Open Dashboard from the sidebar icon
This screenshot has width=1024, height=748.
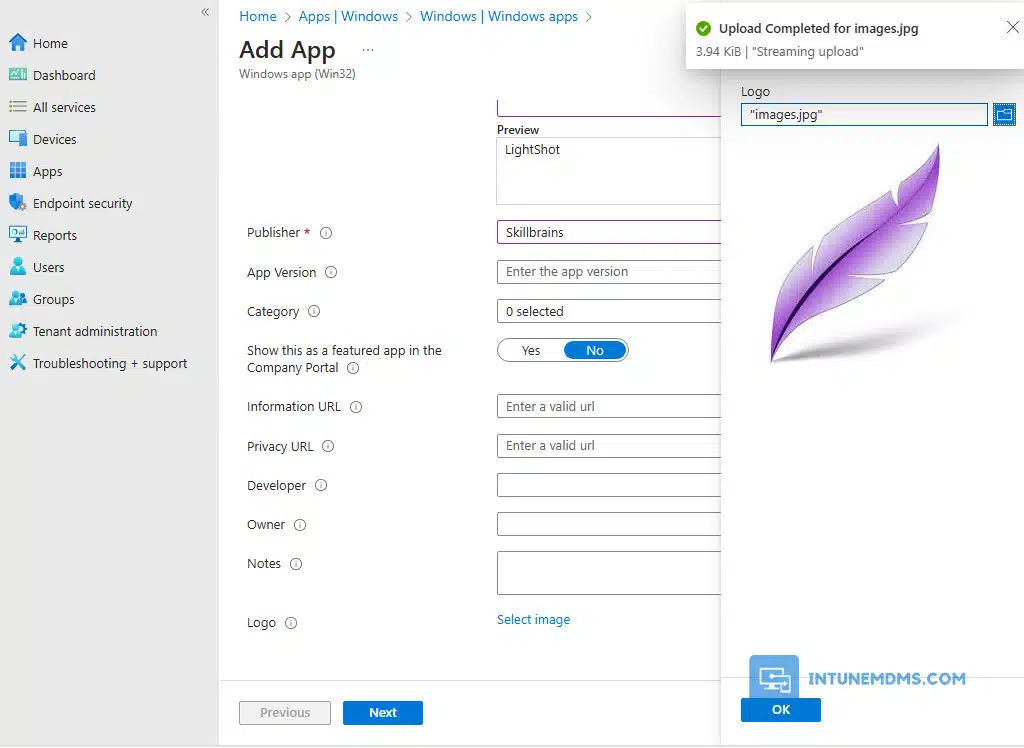(x=17, y=75)
